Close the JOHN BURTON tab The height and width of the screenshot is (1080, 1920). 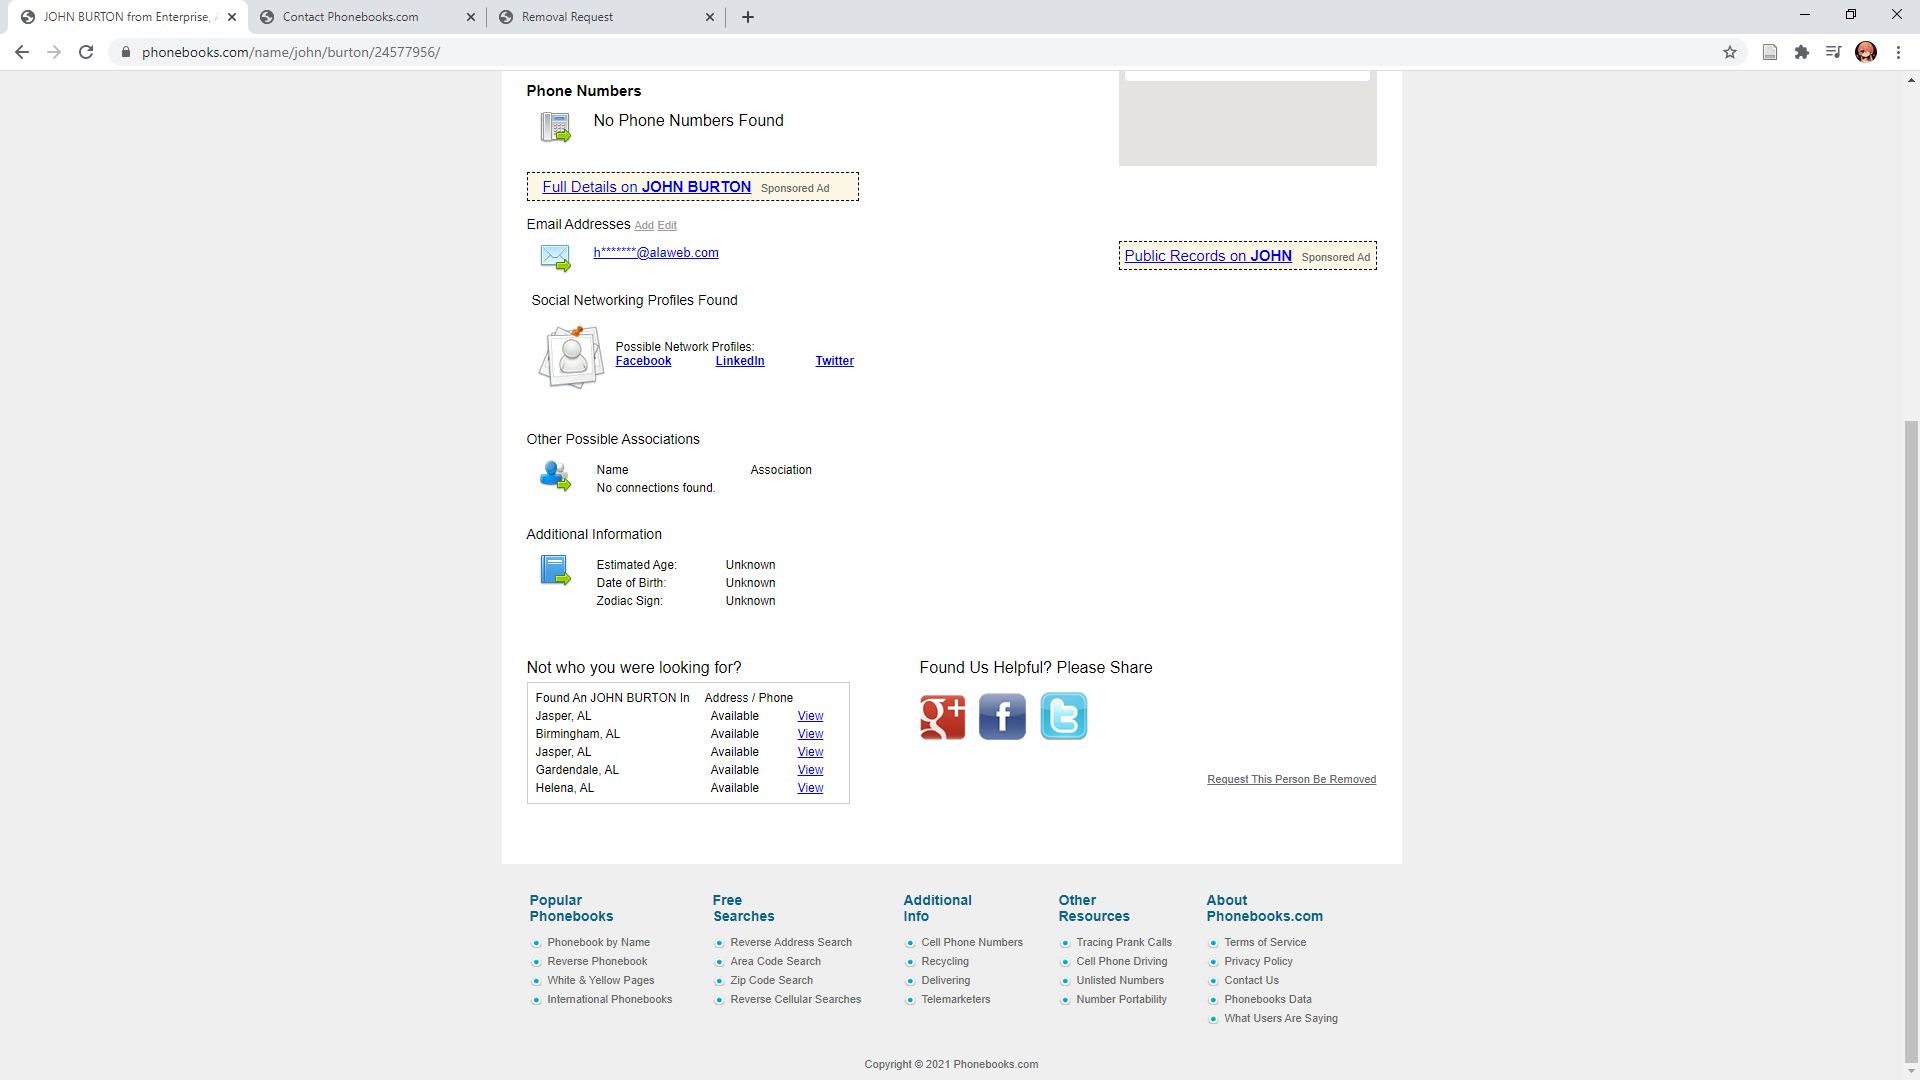(232, 17)
